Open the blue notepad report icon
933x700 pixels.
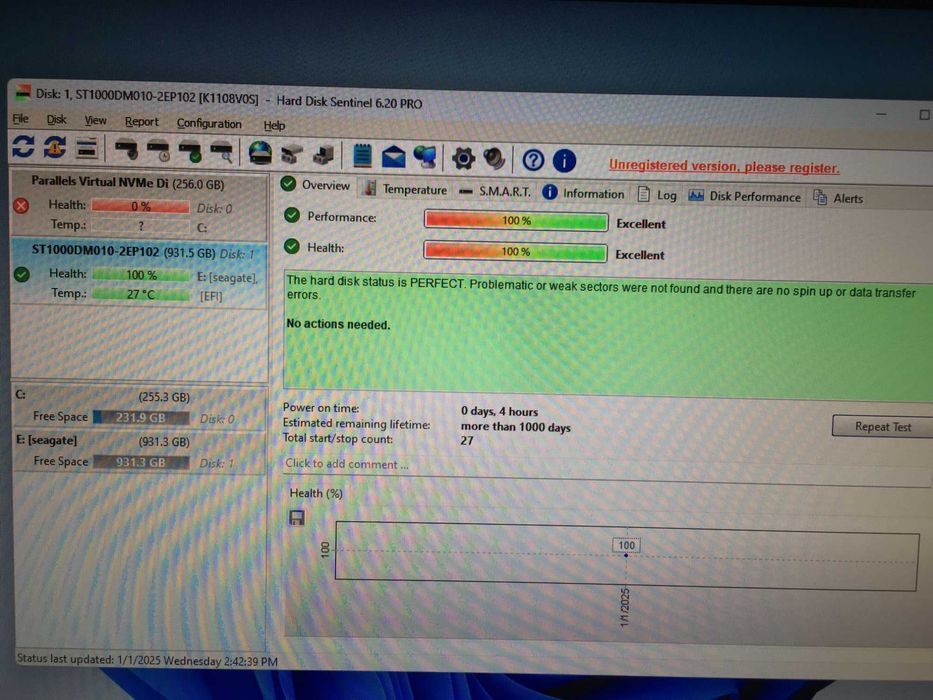click(x=362, y=156)
